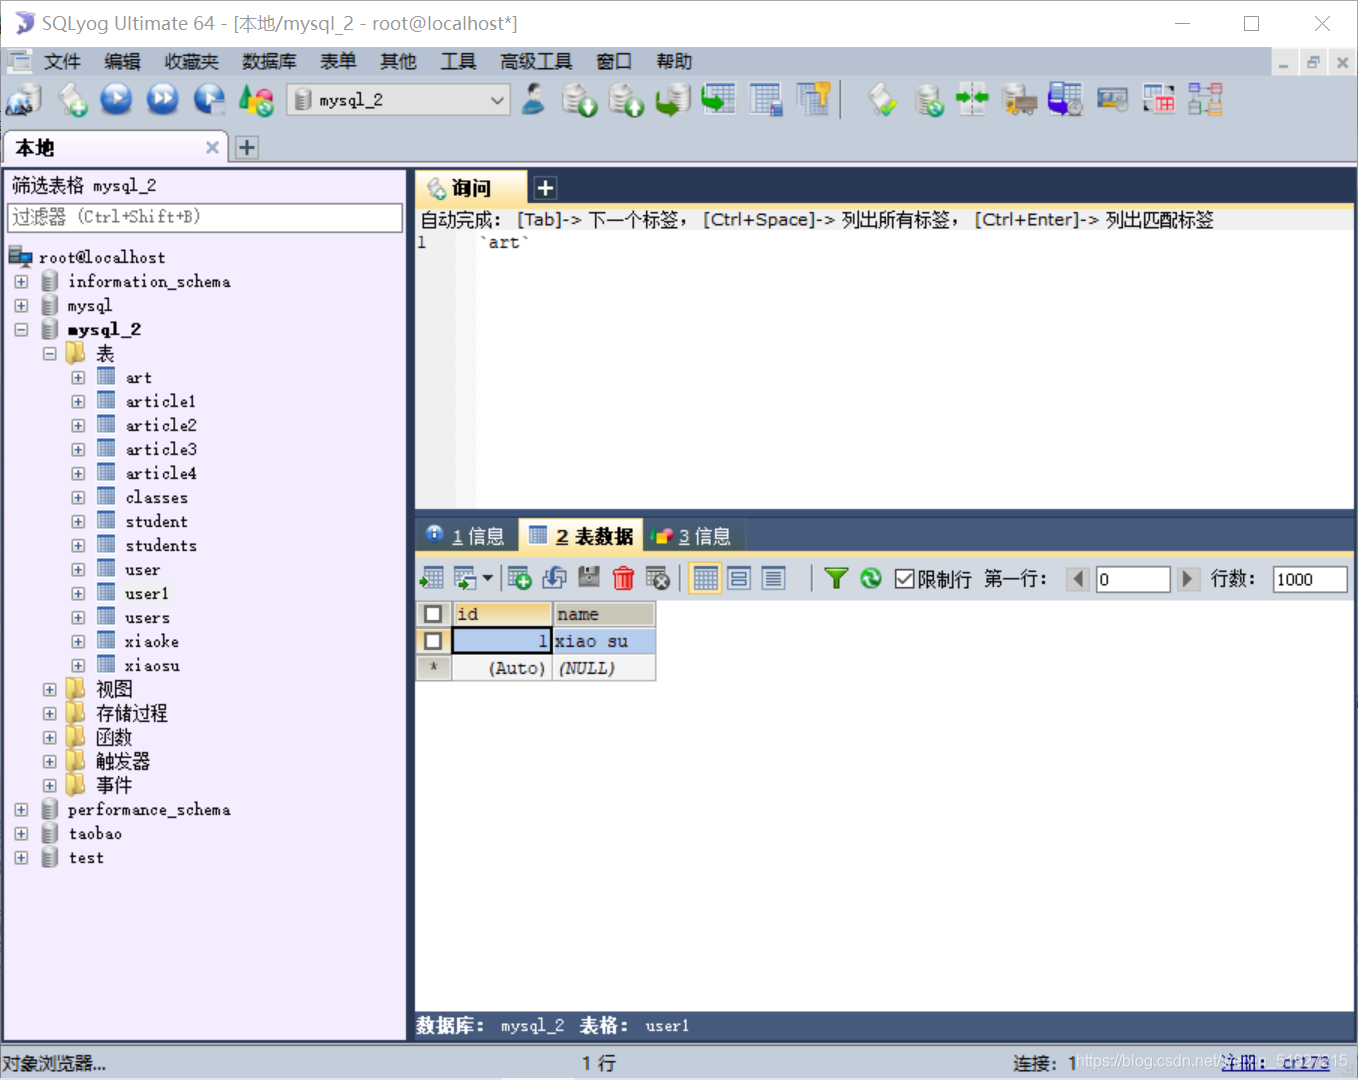Focus the 过滤器 filter input field
This screenshot has width=1358, height=1080.
(205, 217)
